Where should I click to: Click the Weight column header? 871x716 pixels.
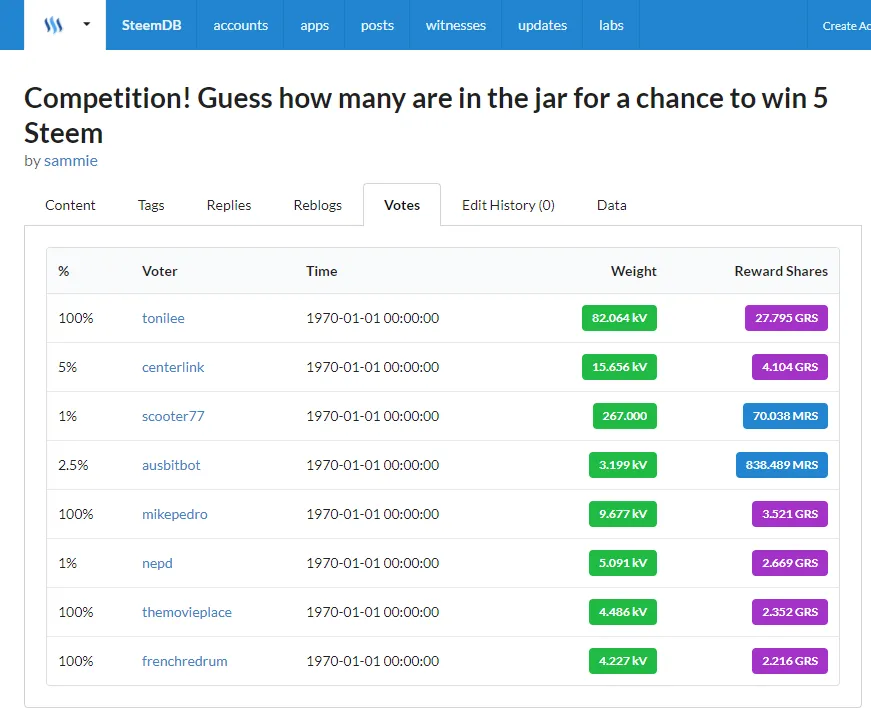(x=634, y=271)
